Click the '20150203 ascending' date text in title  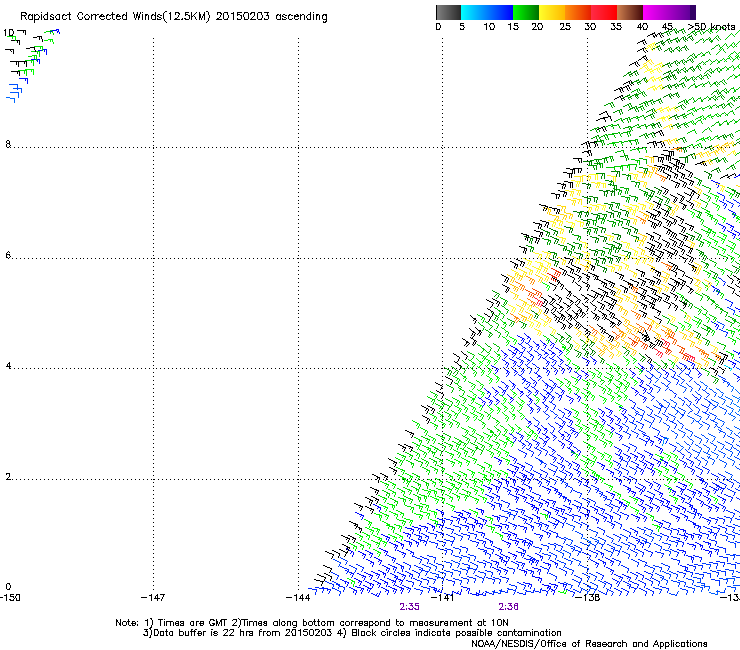[x=271, y=17]
